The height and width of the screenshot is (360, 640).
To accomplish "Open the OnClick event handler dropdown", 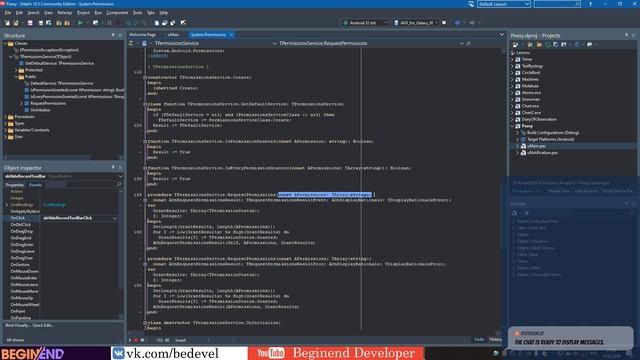I will (115, 218).
